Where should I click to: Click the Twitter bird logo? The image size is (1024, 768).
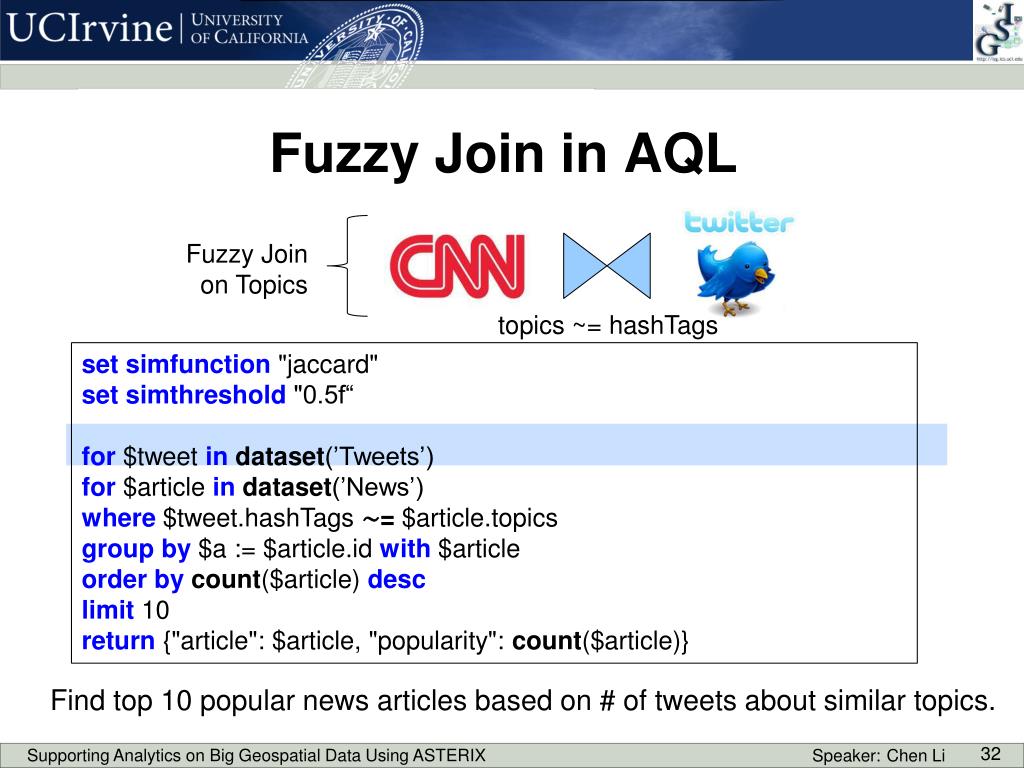coord(735,278)
